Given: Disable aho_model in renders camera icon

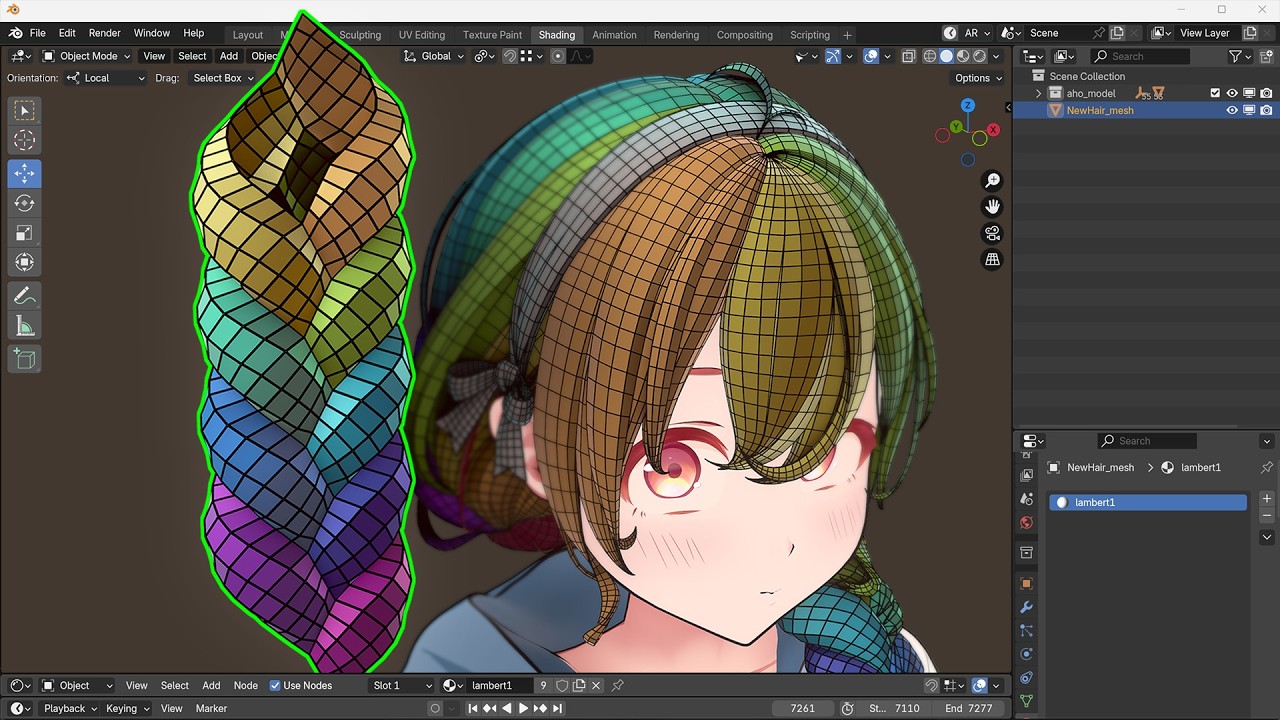Looking at the screenshot, I should 1266,93.
